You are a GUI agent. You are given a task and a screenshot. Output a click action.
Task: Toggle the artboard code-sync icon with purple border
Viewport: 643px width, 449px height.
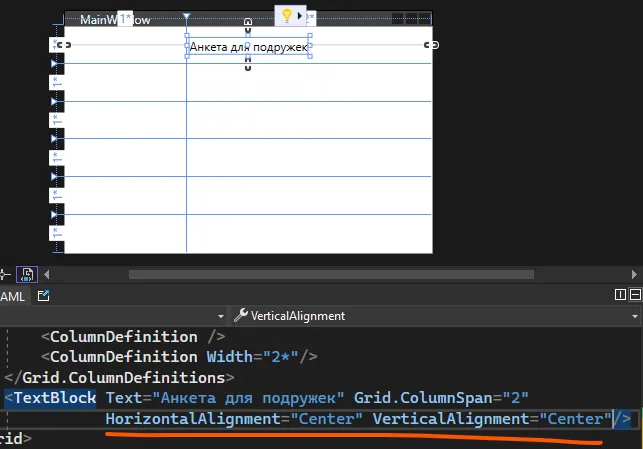tap(27, 274)
